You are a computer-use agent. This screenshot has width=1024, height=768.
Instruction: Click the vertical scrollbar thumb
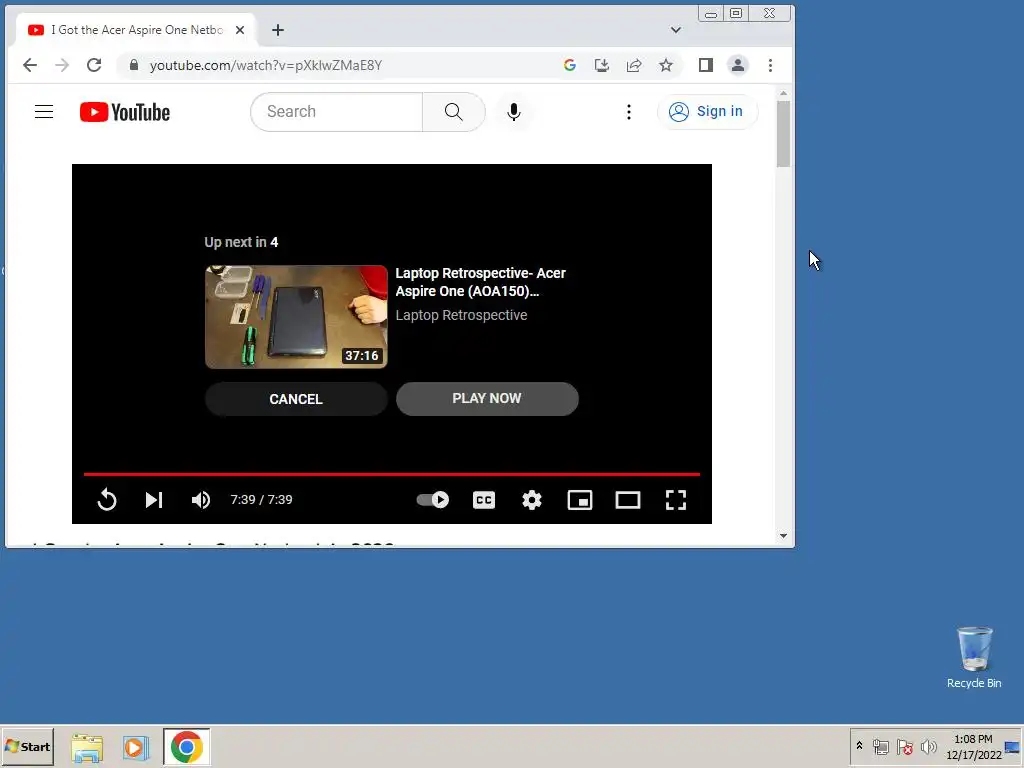pos(784,135)
